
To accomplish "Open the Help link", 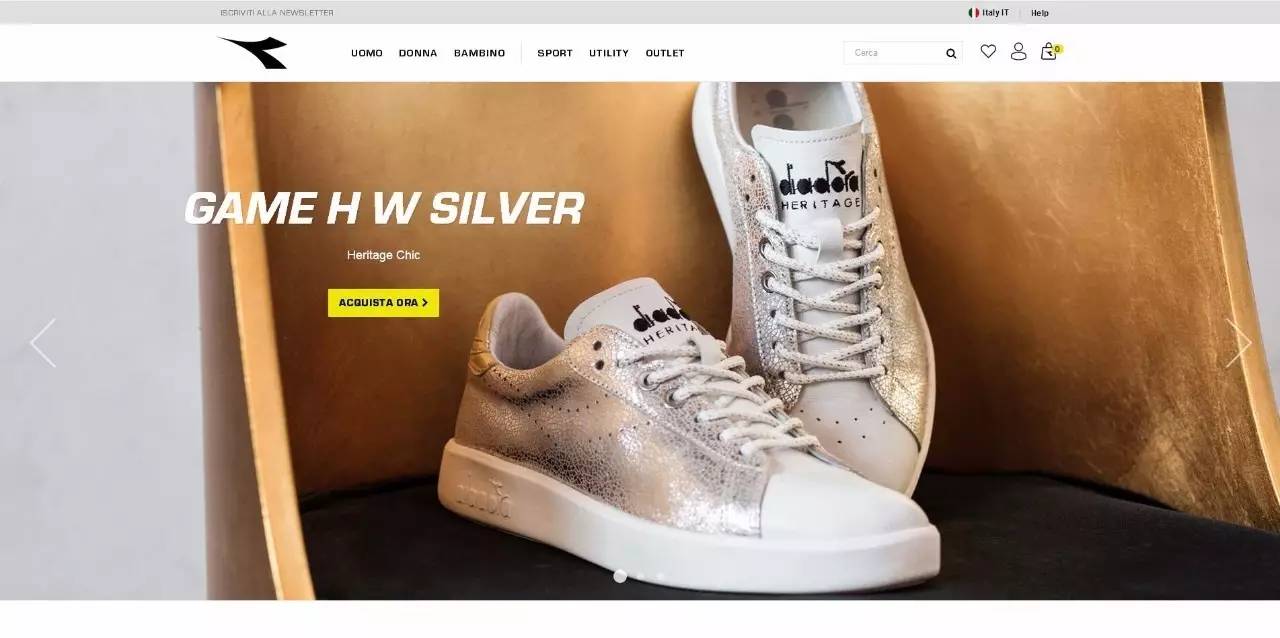I will [1040, 13].
